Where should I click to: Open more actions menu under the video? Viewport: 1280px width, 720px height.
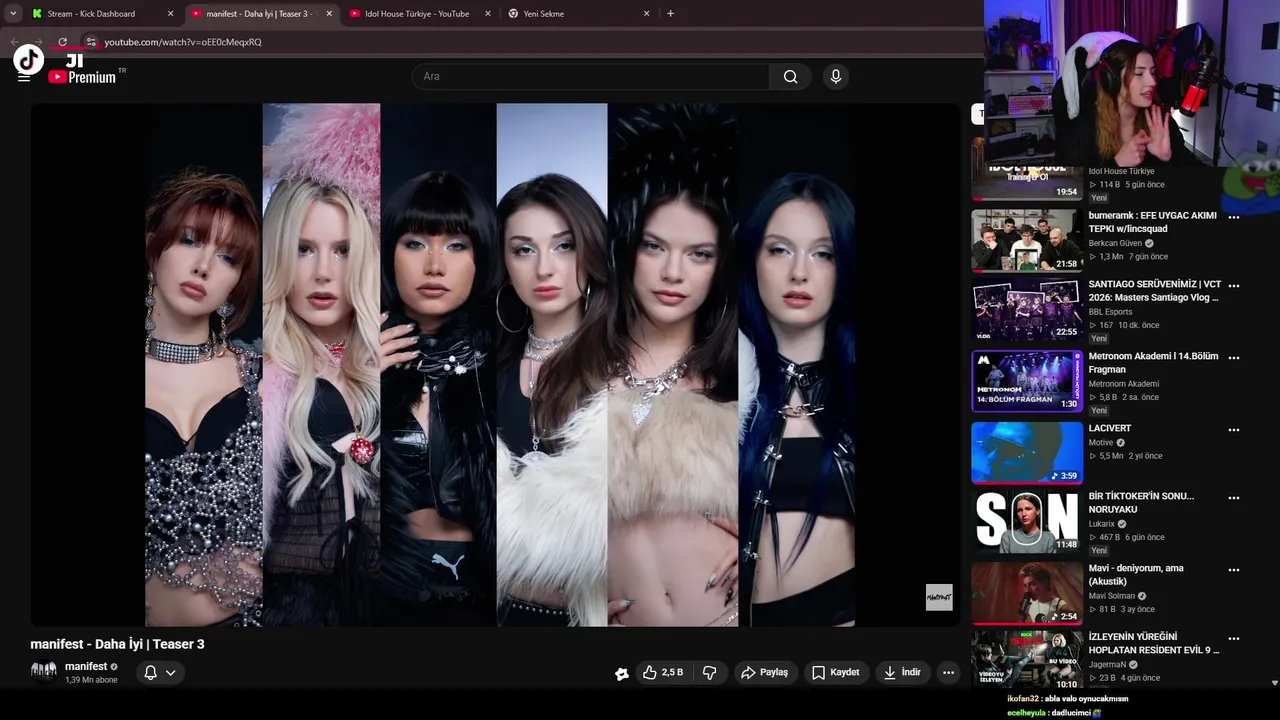click(948, 672)
